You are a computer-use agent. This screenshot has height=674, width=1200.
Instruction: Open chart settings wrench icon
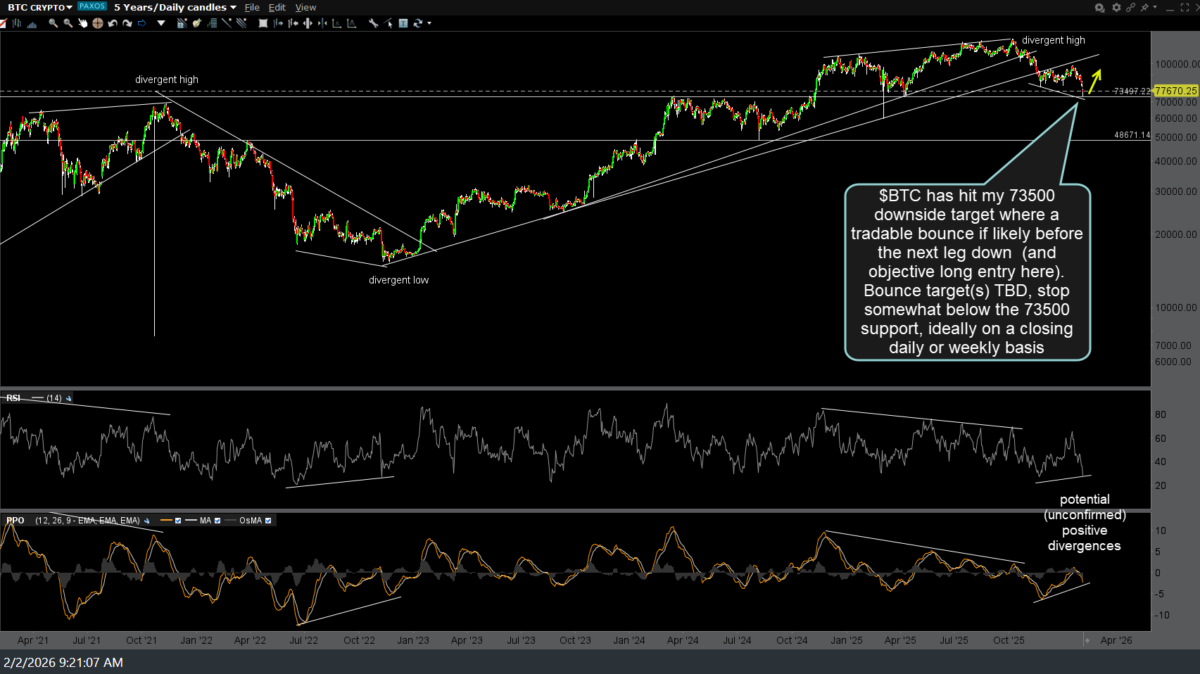[x=373, y=24]
